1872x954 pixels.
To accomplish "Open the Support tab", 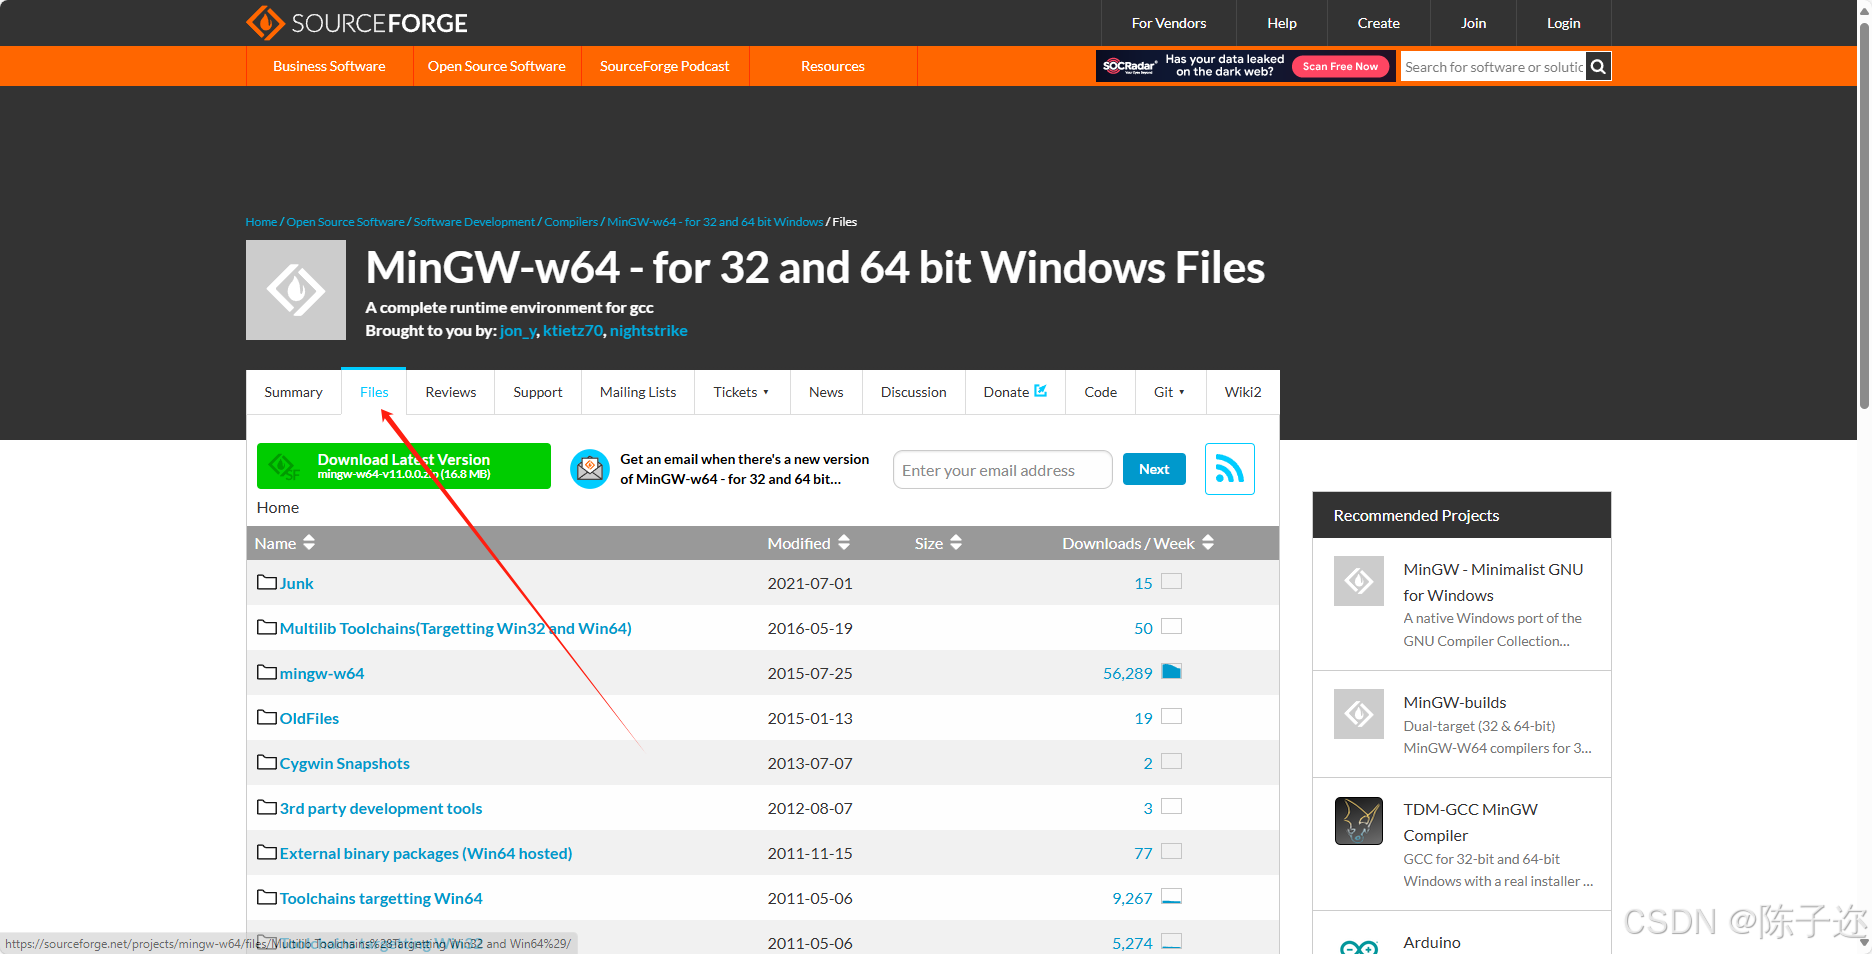I will [538, 392].
